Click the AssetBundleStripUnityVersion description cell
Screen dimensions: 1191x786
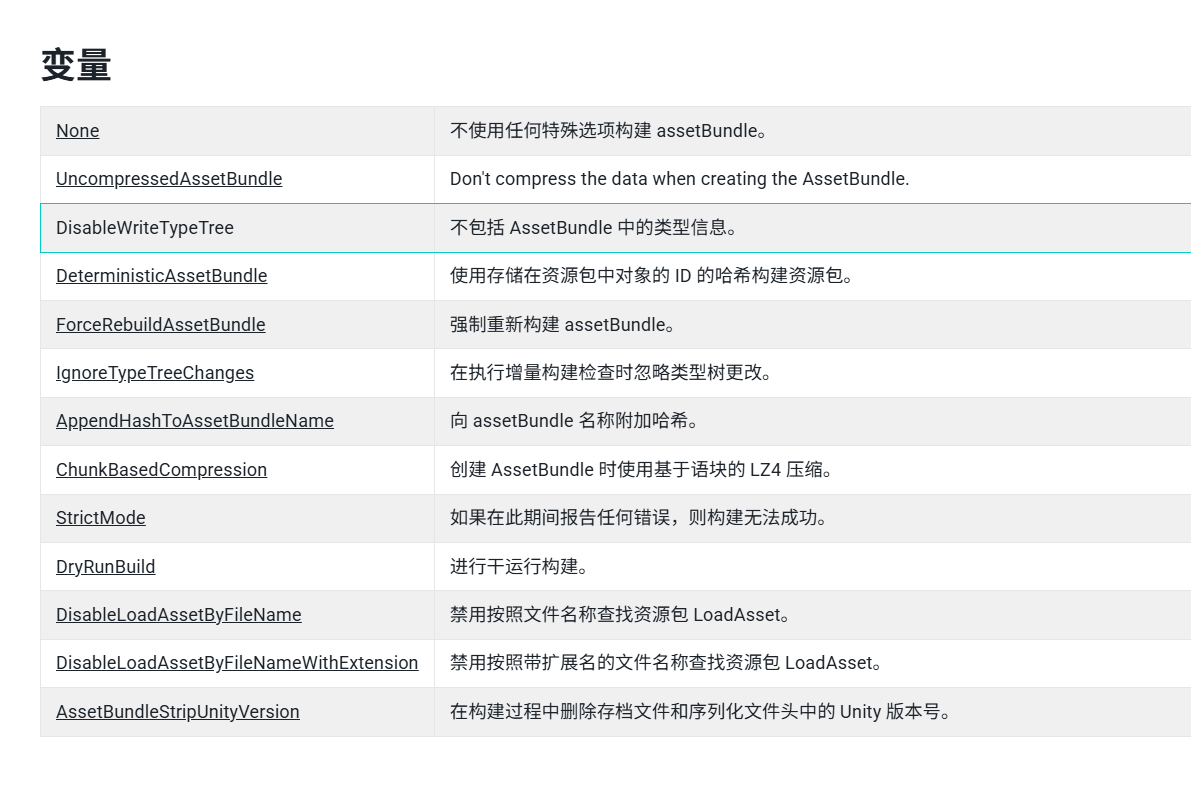pos(700,711)
